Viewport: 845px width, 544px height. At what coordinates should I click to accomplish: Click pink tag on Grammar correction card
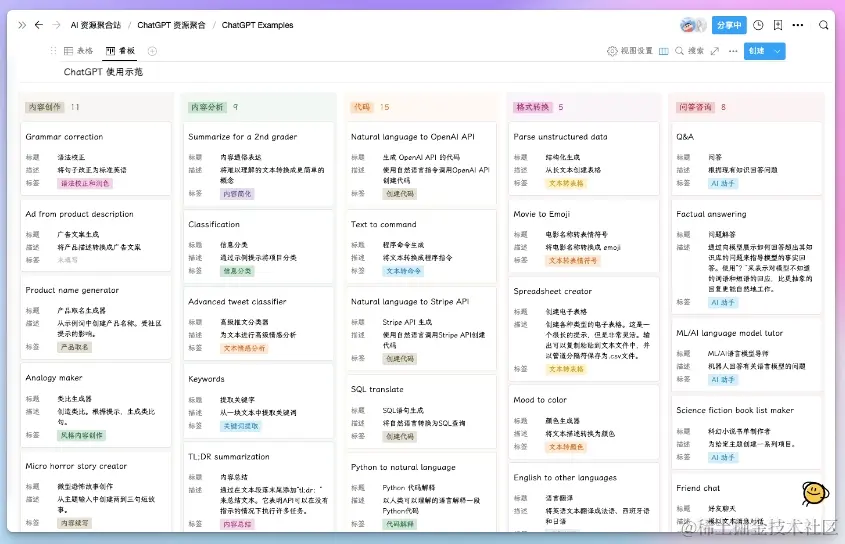85,183
